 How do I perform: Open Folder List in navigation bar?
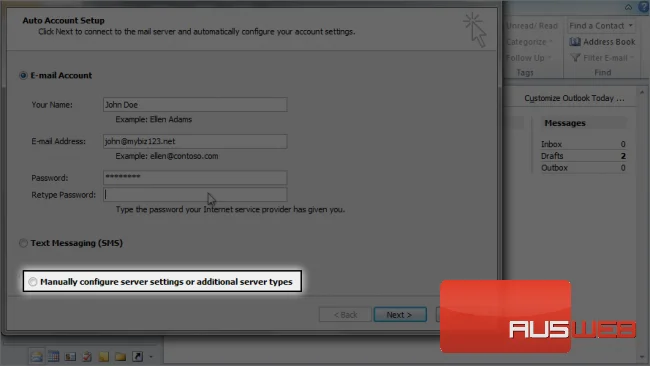click(x=121, y=356)
